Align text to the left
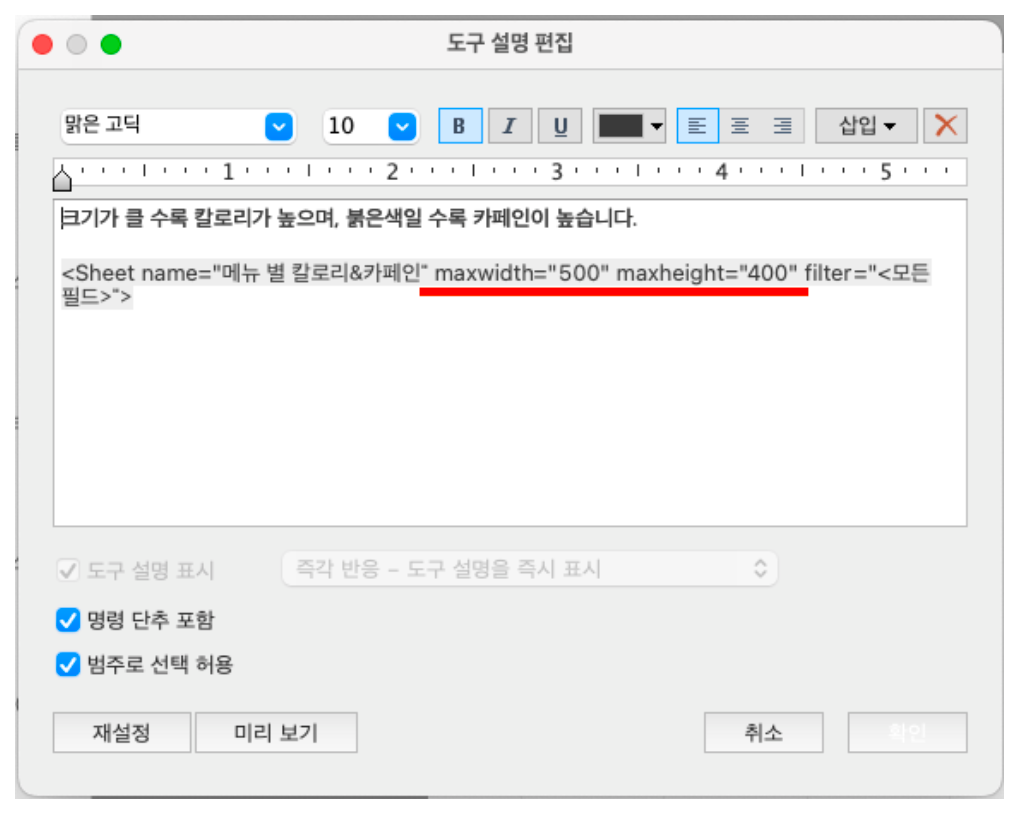The image size is (1018, 818). [x=697, y=126]
